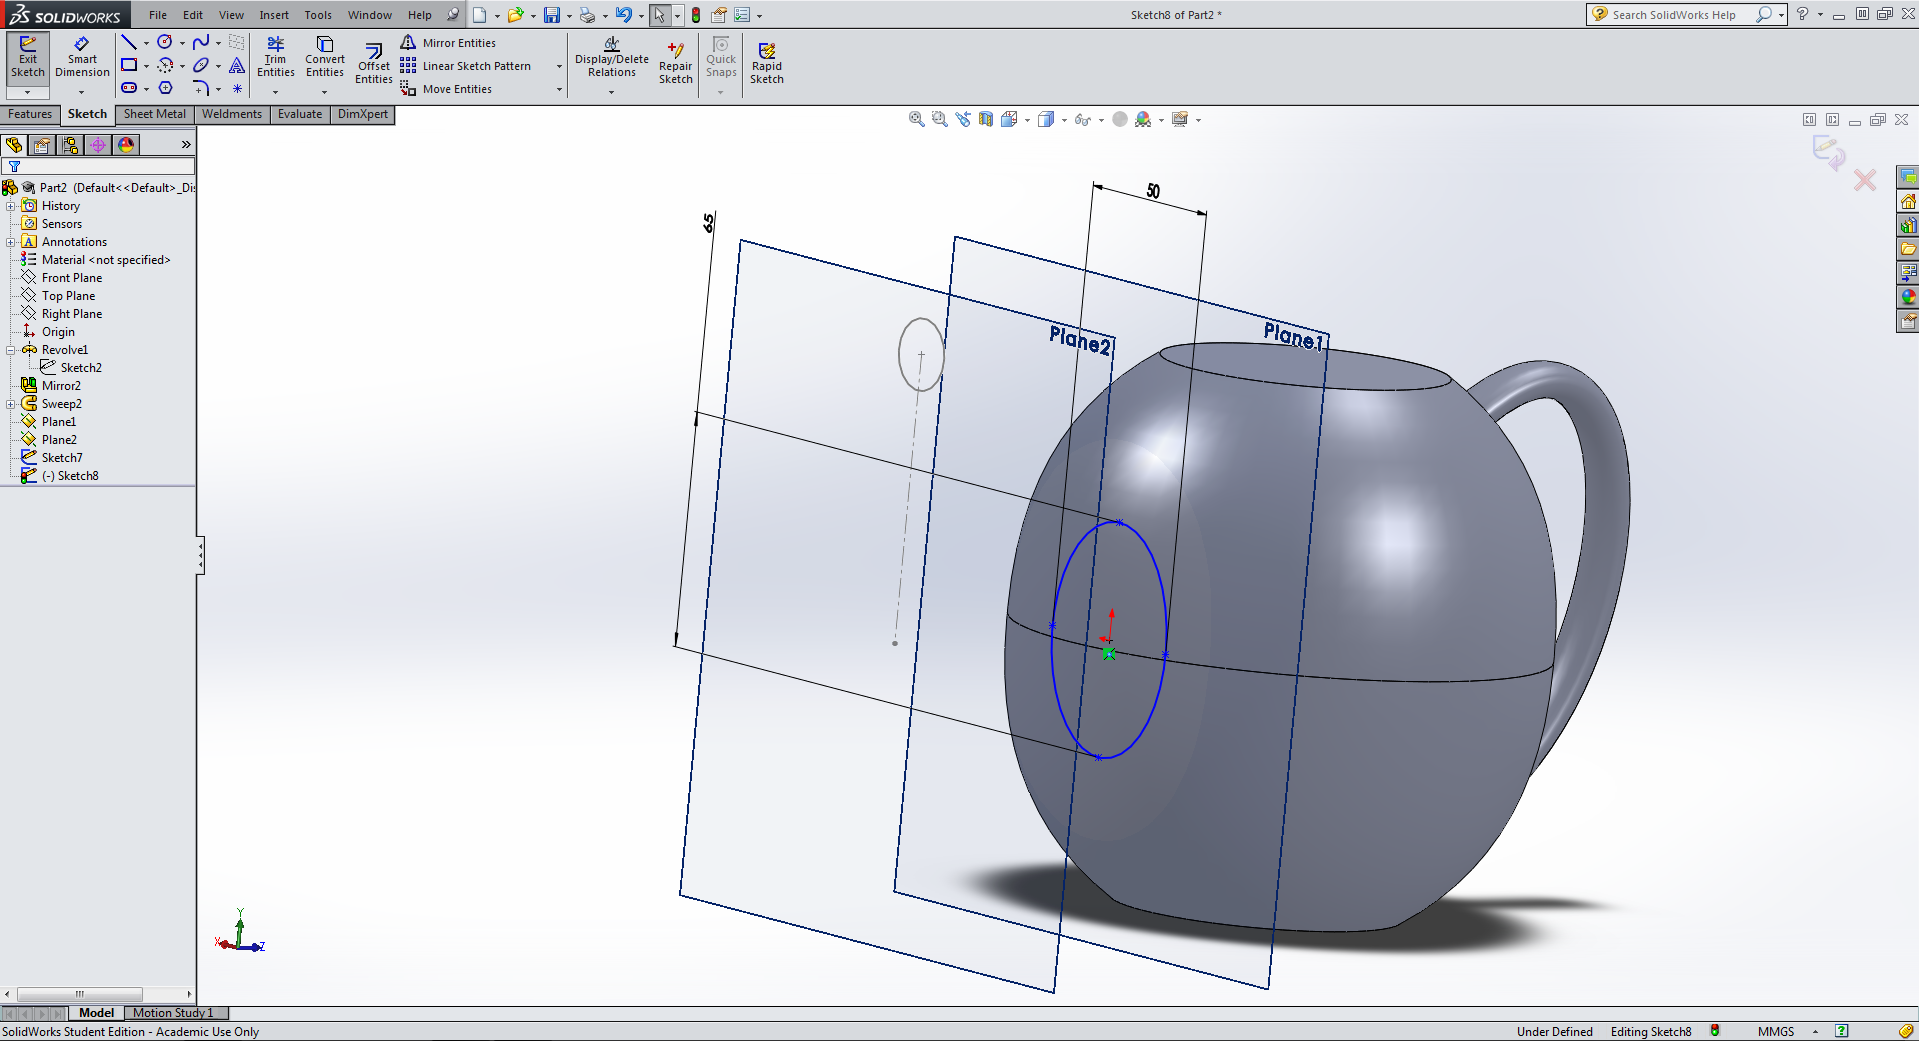The image size is (1919, 1041).
Task: Select the sketch Point tool
Action: (237, 88)
